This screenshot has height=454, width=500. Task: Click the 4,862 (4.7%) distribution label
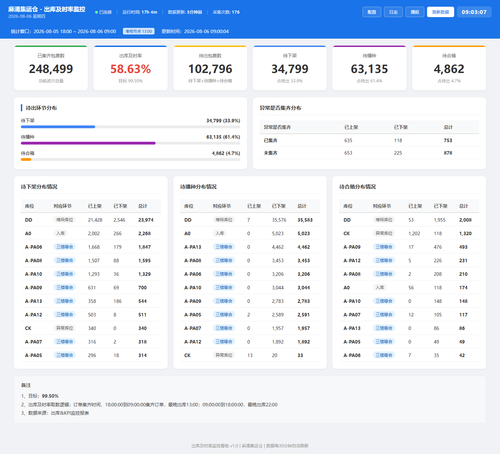(x=226, y=153)
